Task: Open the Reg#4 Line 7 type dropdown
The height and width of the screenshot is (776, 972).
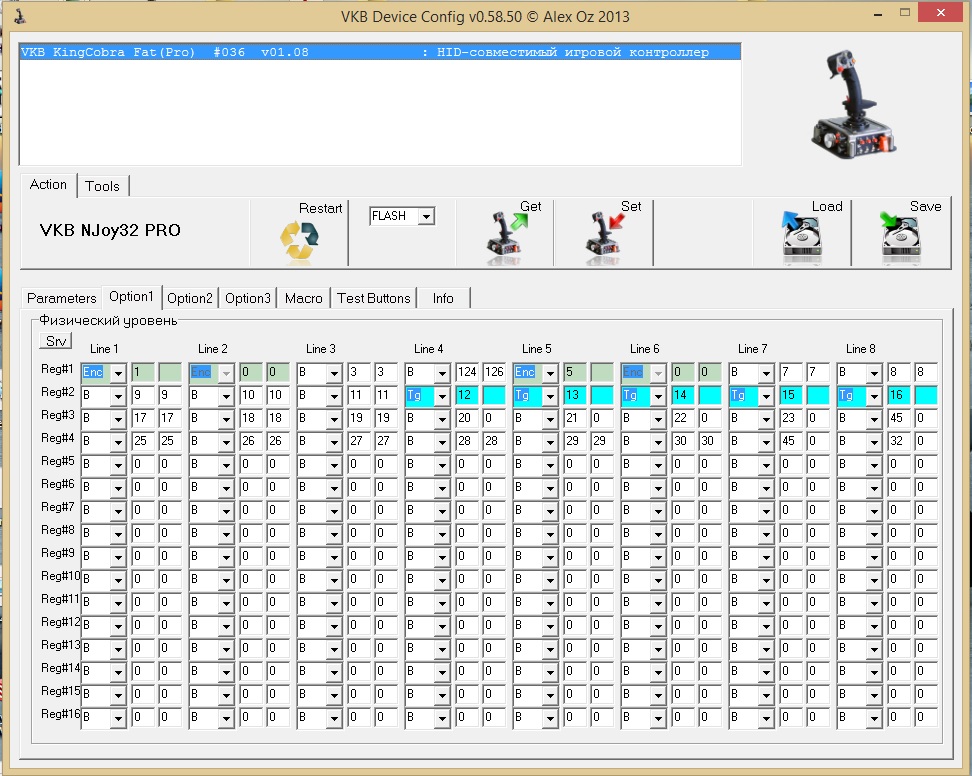Action: pyautogui.click(x=766, y=441)
